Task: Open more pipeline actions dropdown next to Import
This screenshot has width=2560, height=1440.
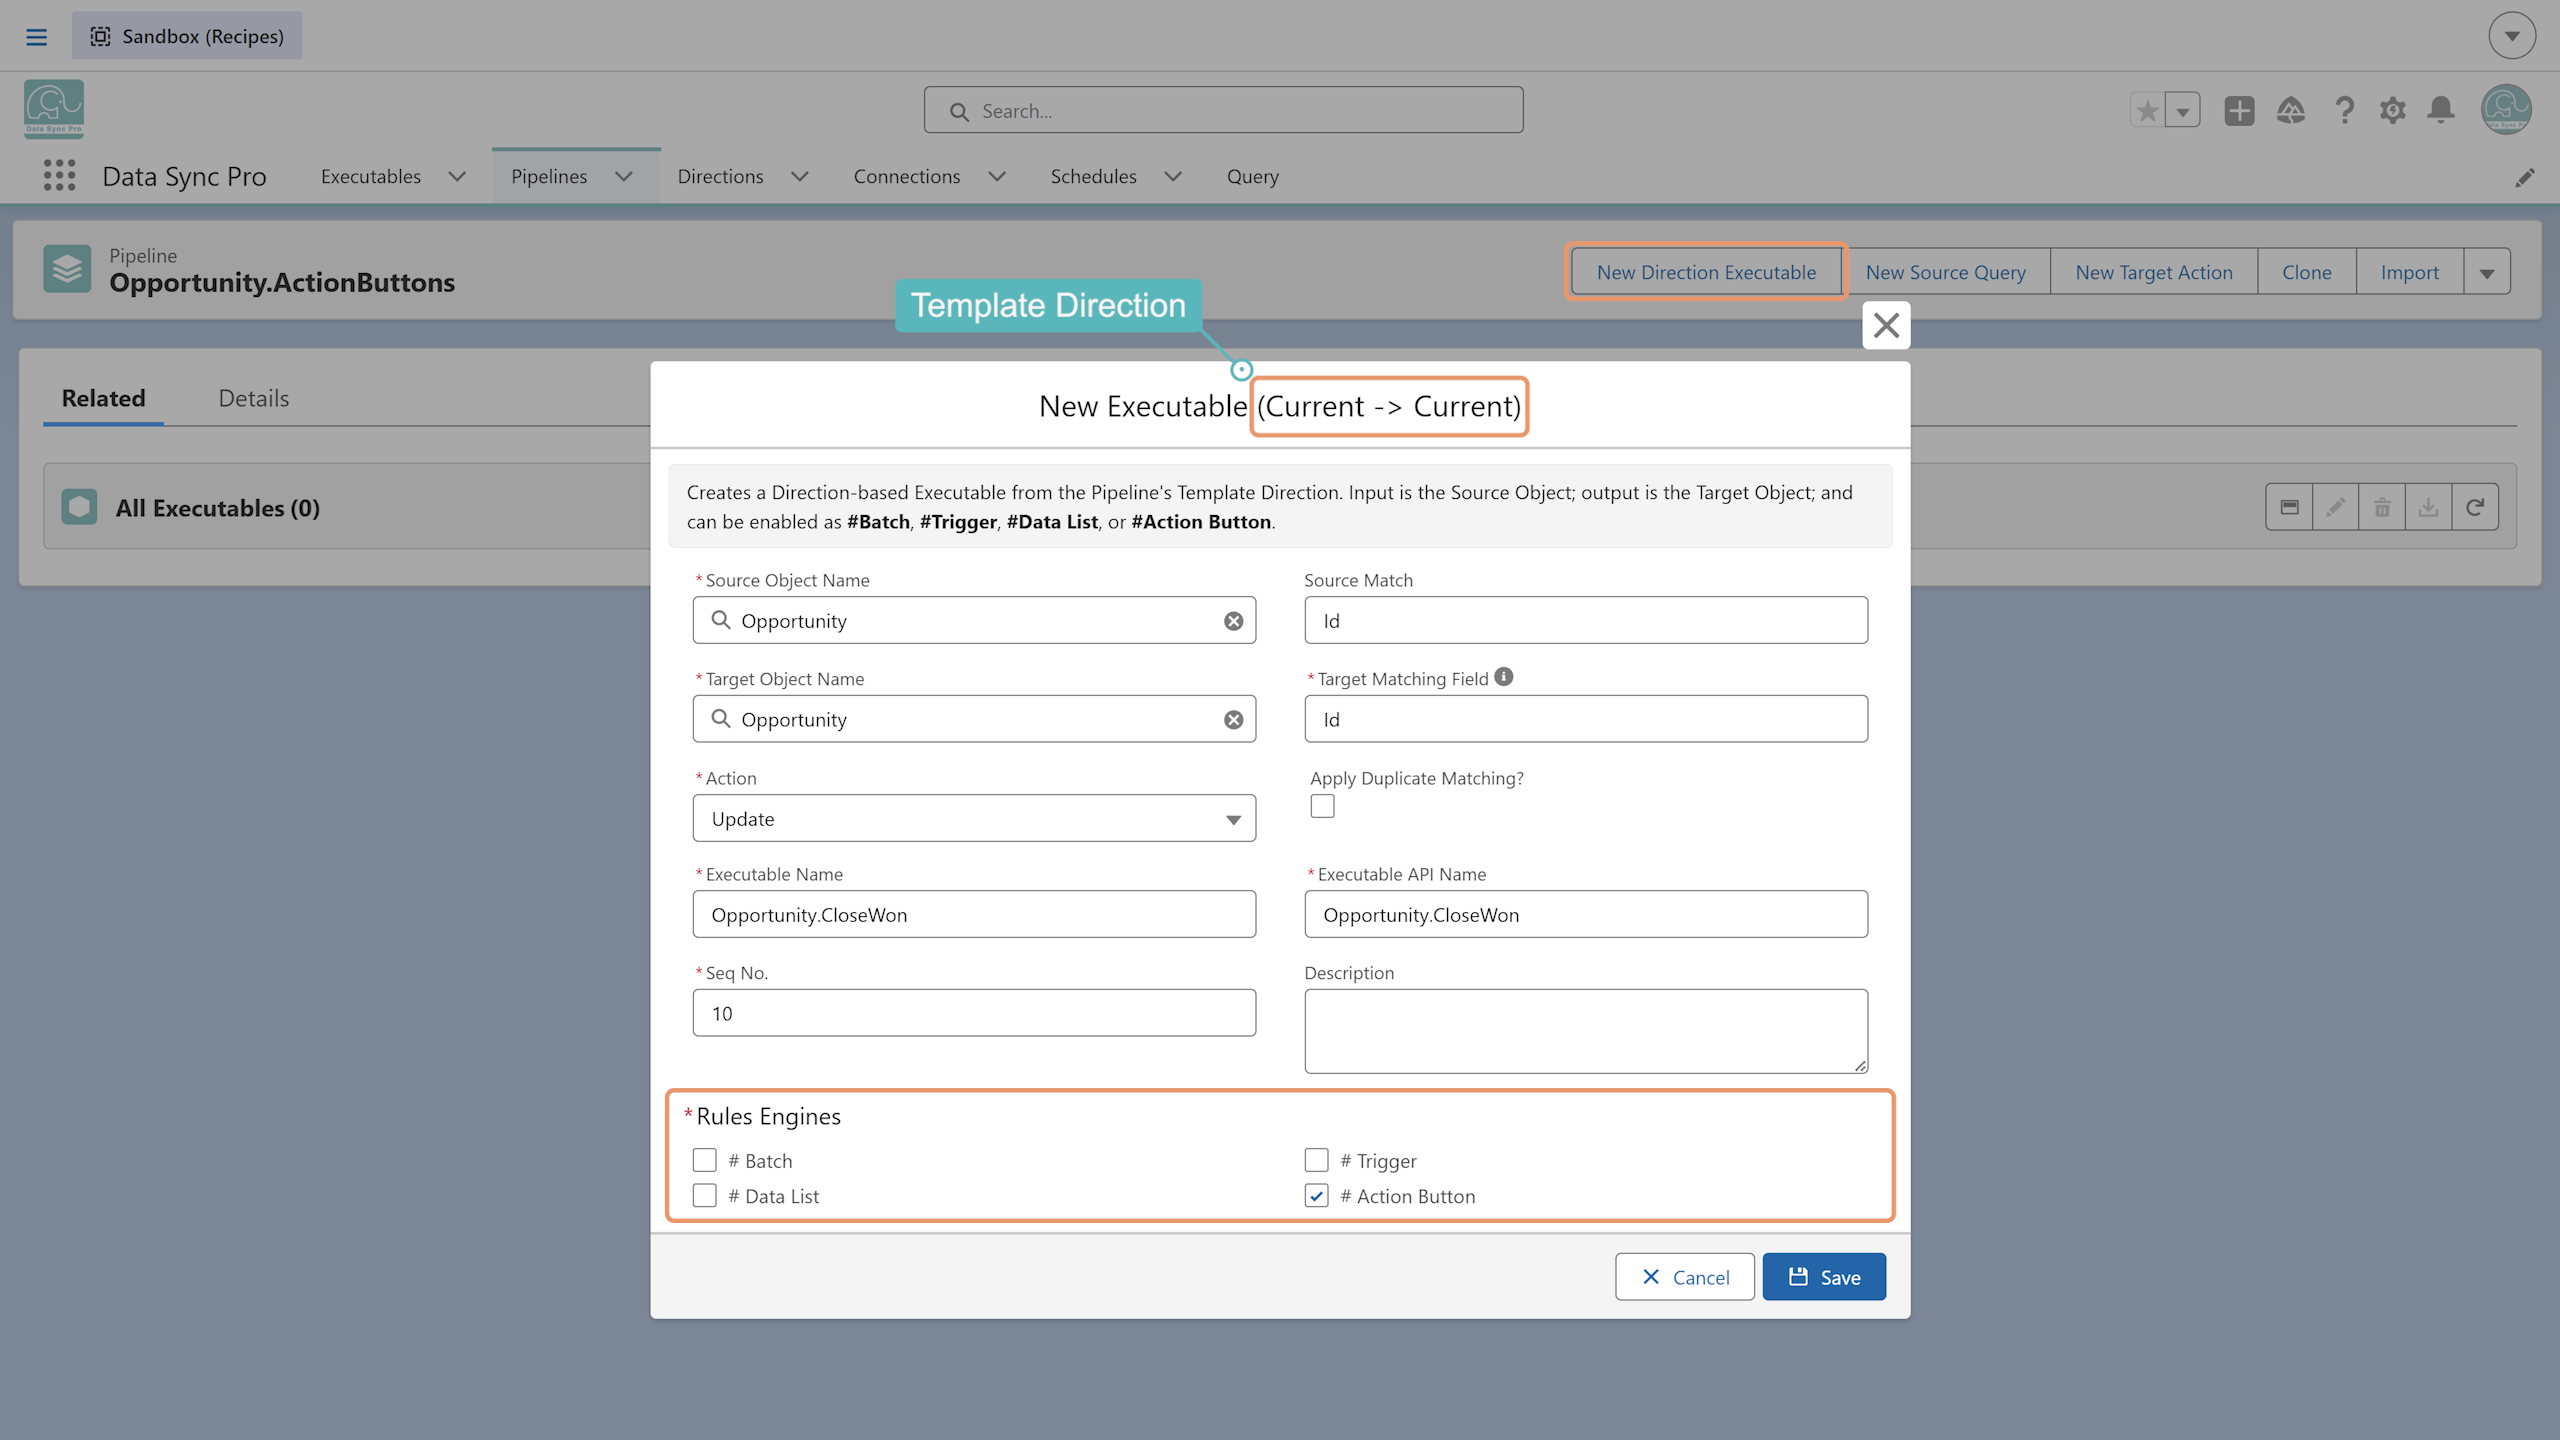Action: [2487, 272]
